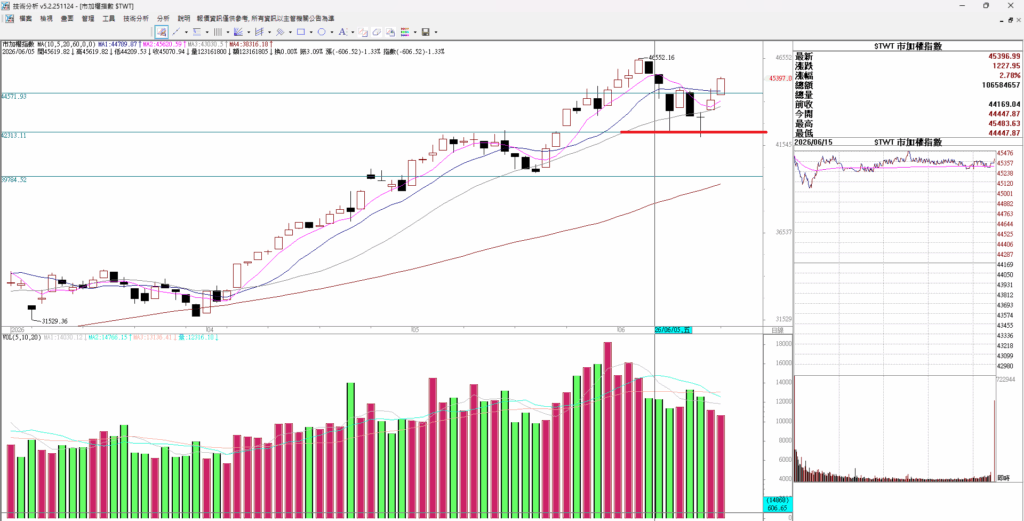Open the save icon dropdown arrow
The image size is (1024, 521).
436,32
